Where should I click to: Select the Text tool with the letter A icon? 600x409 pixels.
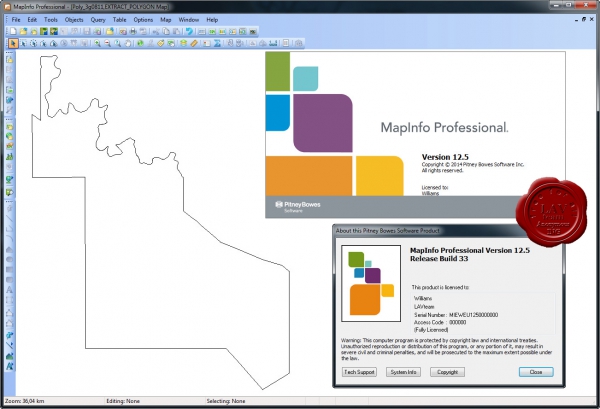pos(10,290)
